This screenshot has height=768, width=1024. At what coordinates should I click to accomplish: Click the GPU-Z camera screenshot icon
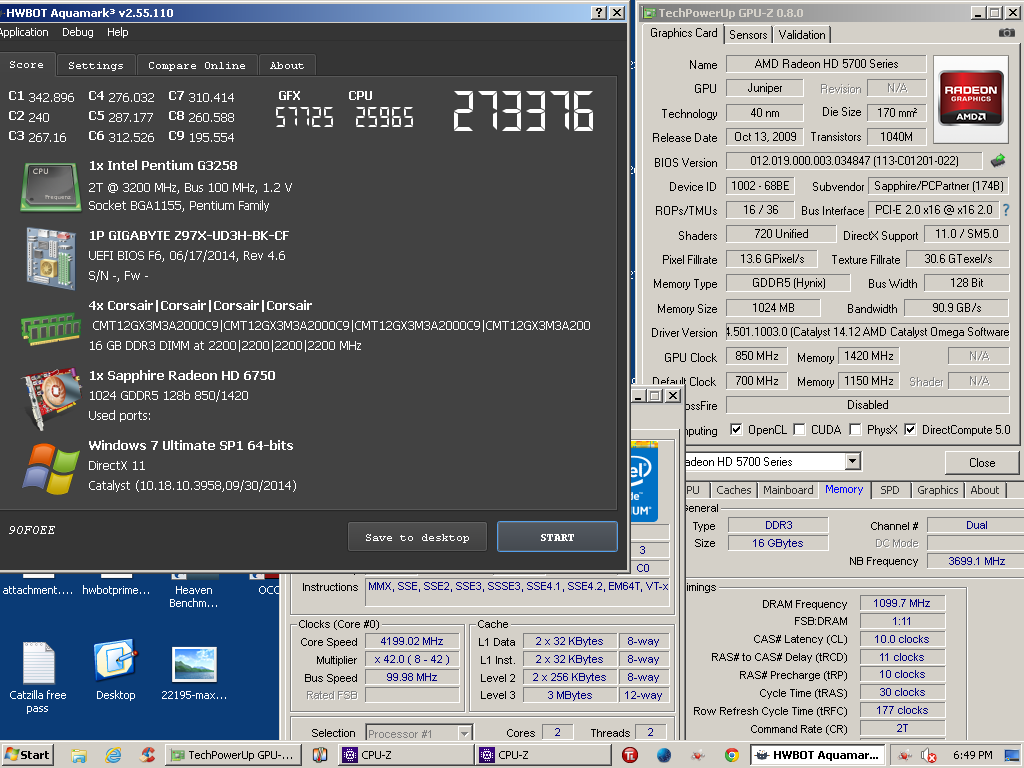(1006, 33)
